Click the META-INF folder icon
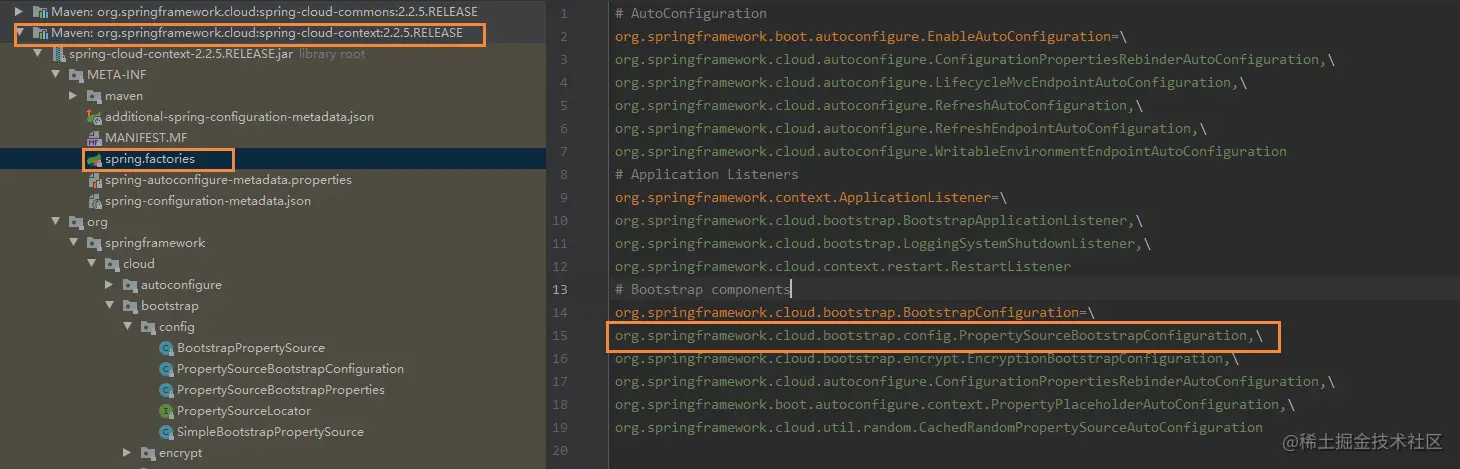 tap(77, 75)
